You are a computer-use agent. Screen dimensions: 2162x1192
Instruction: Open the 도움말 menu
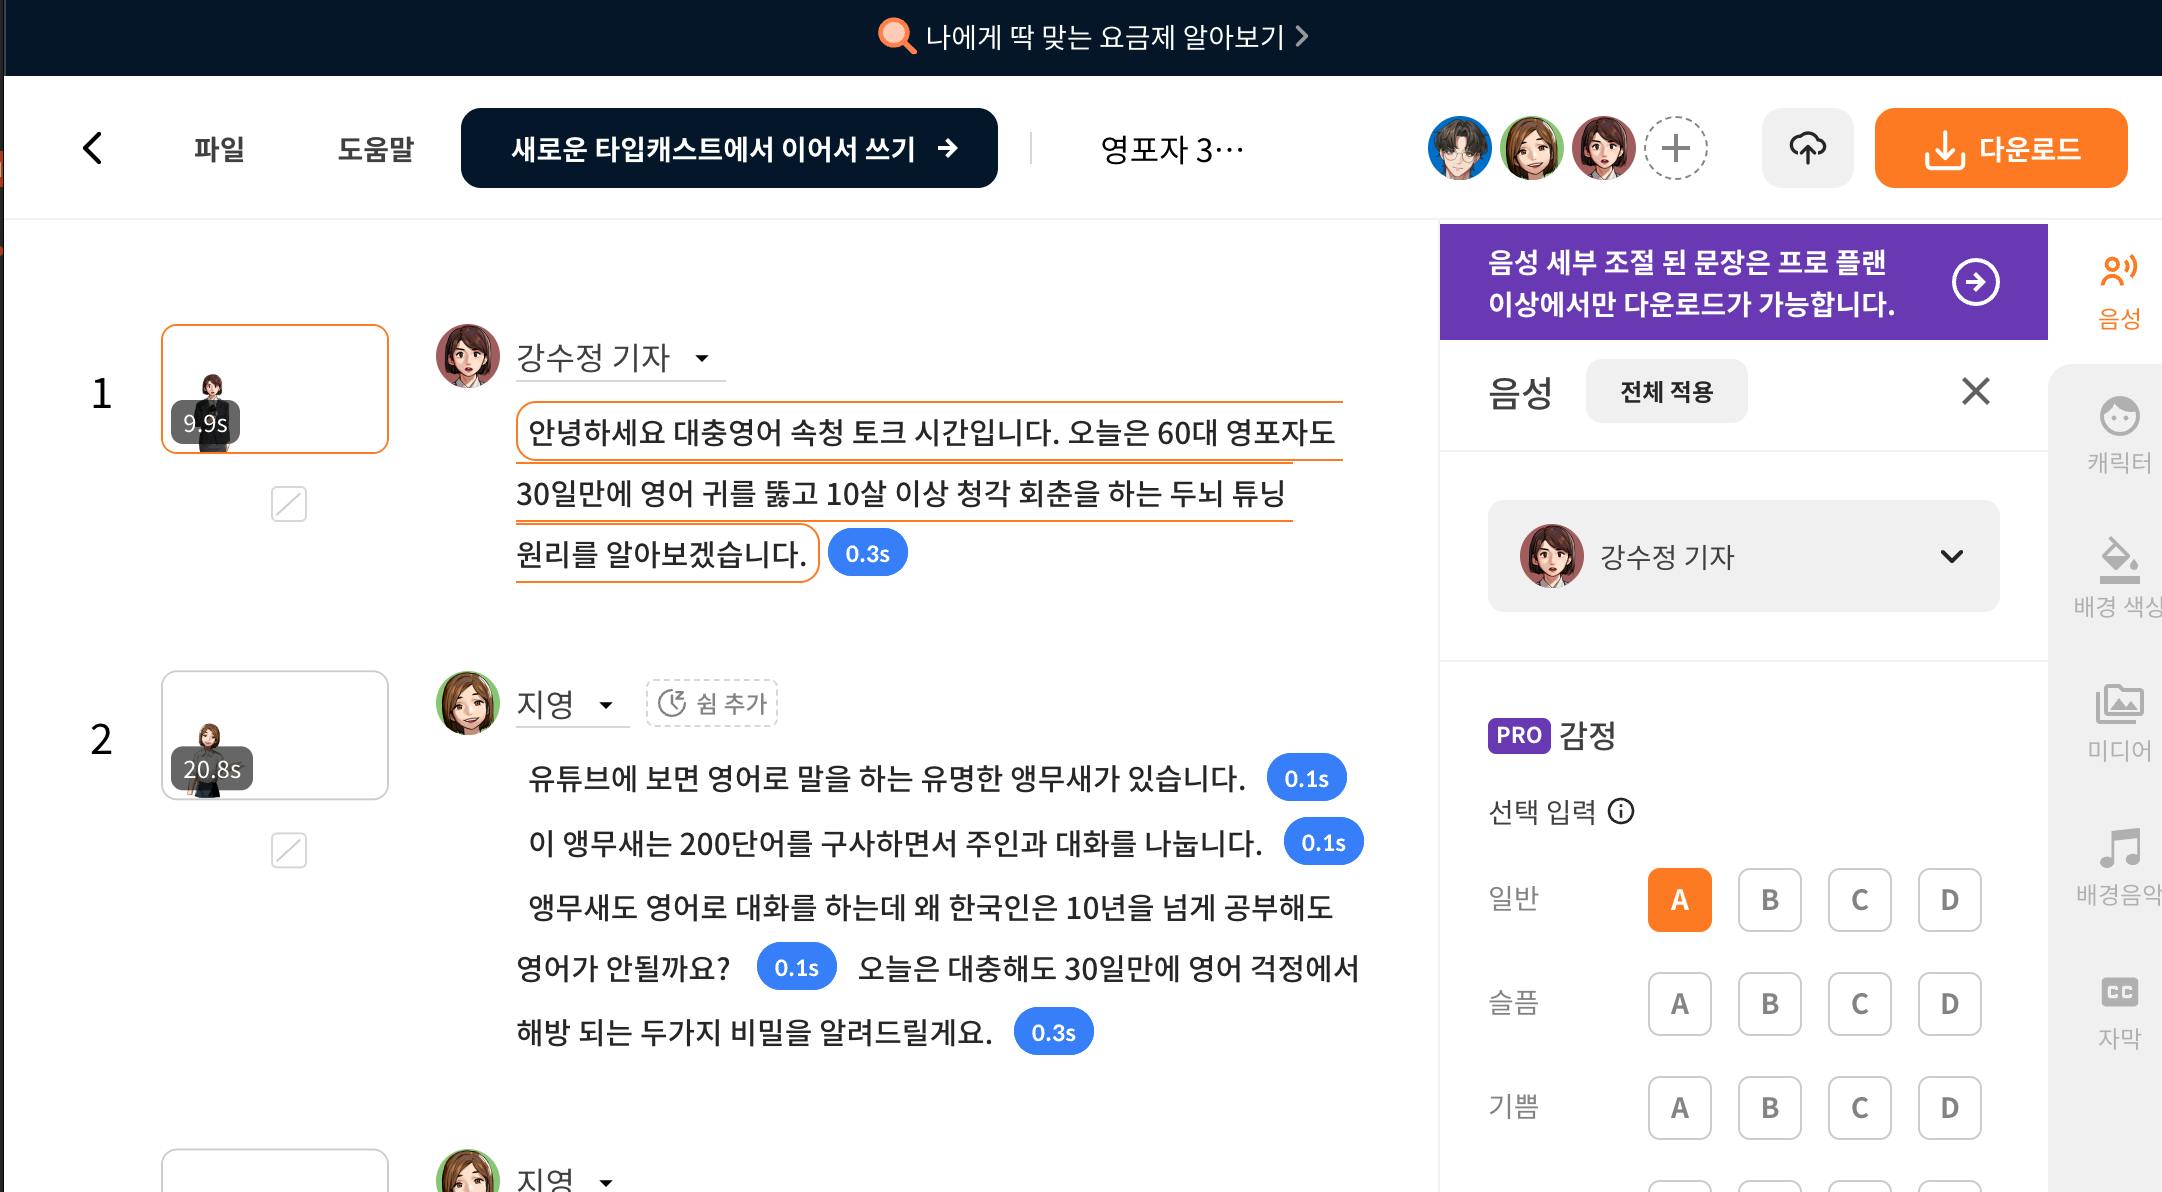pyautogui.click(x=375, y=148)
